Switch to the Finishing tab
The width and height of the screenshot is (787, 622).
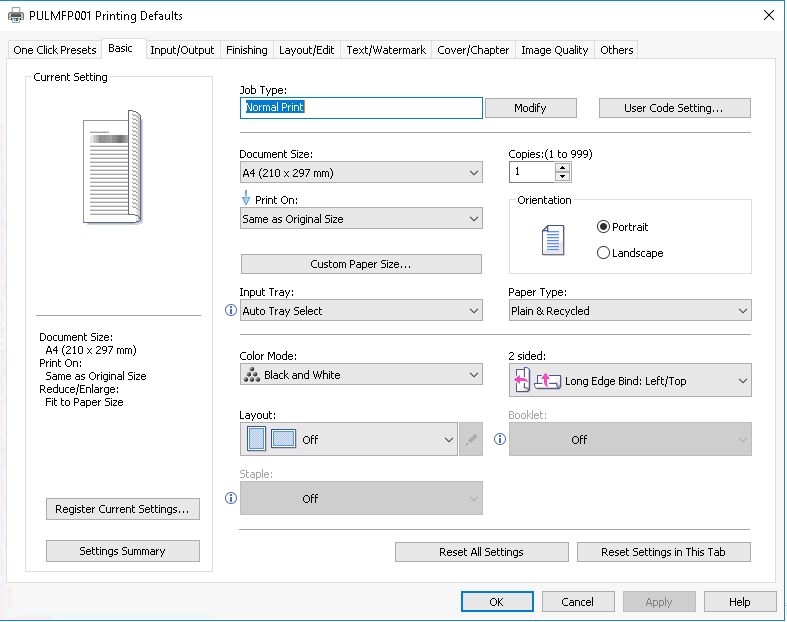[246, 50]
